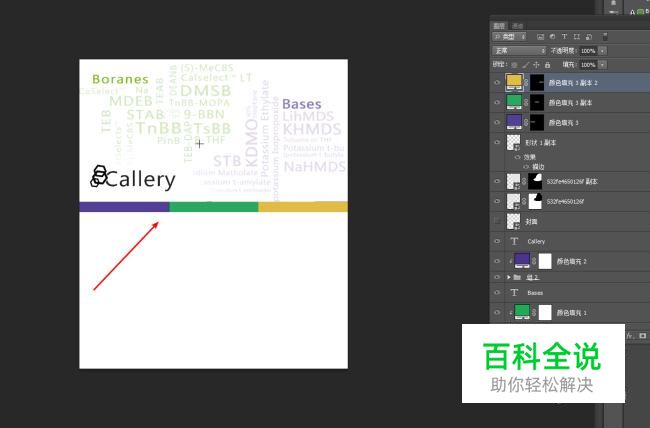Click the add layer mask button

pos(643,336)
